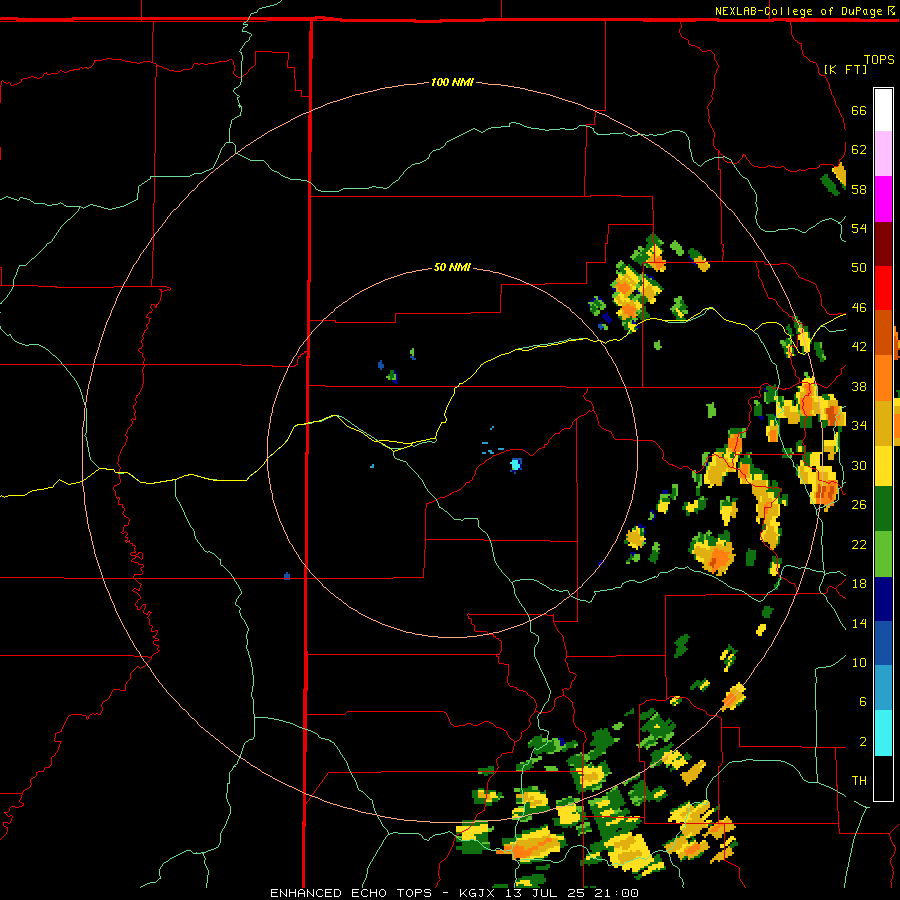Pick the black TH legend swatch

(883, 778)
